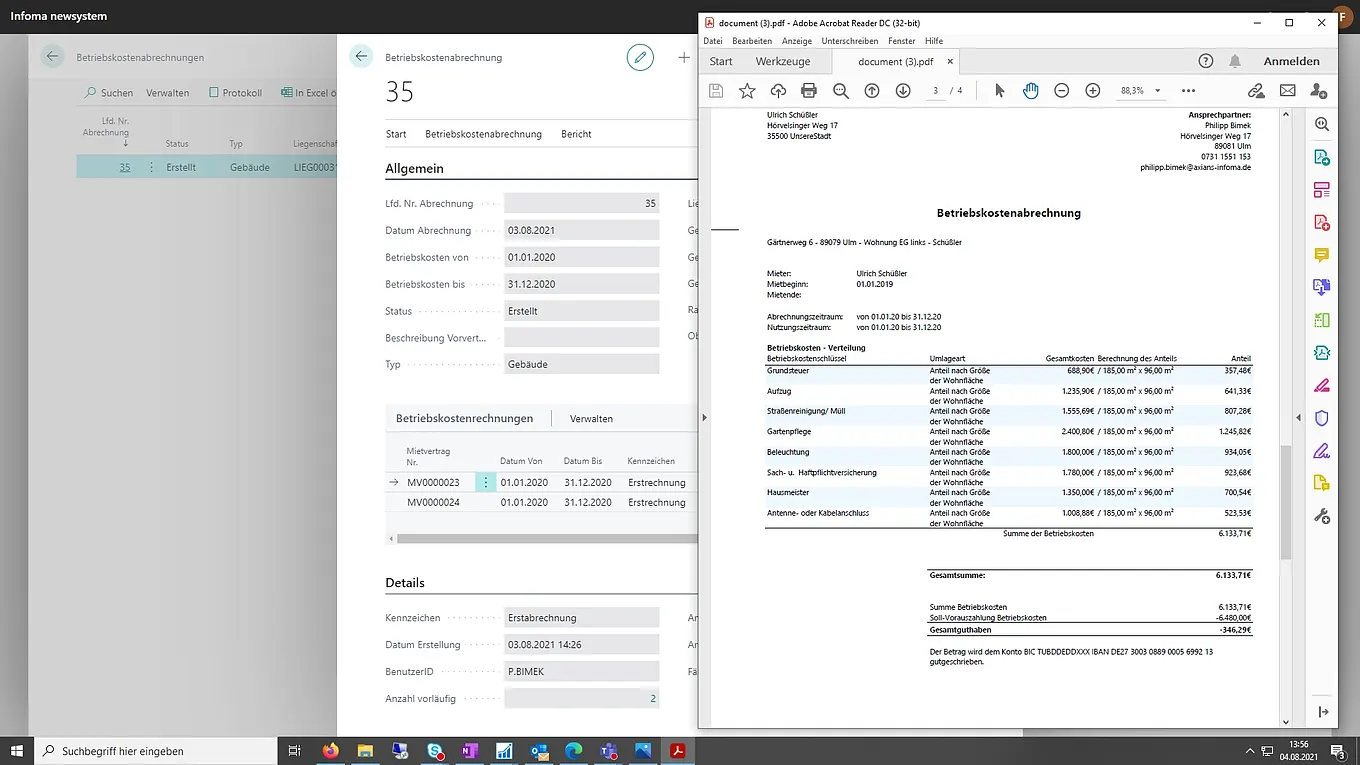
Task: Click the pencil edit icon on Betriebskostenabrechnung card
Action: click(640, 58)
